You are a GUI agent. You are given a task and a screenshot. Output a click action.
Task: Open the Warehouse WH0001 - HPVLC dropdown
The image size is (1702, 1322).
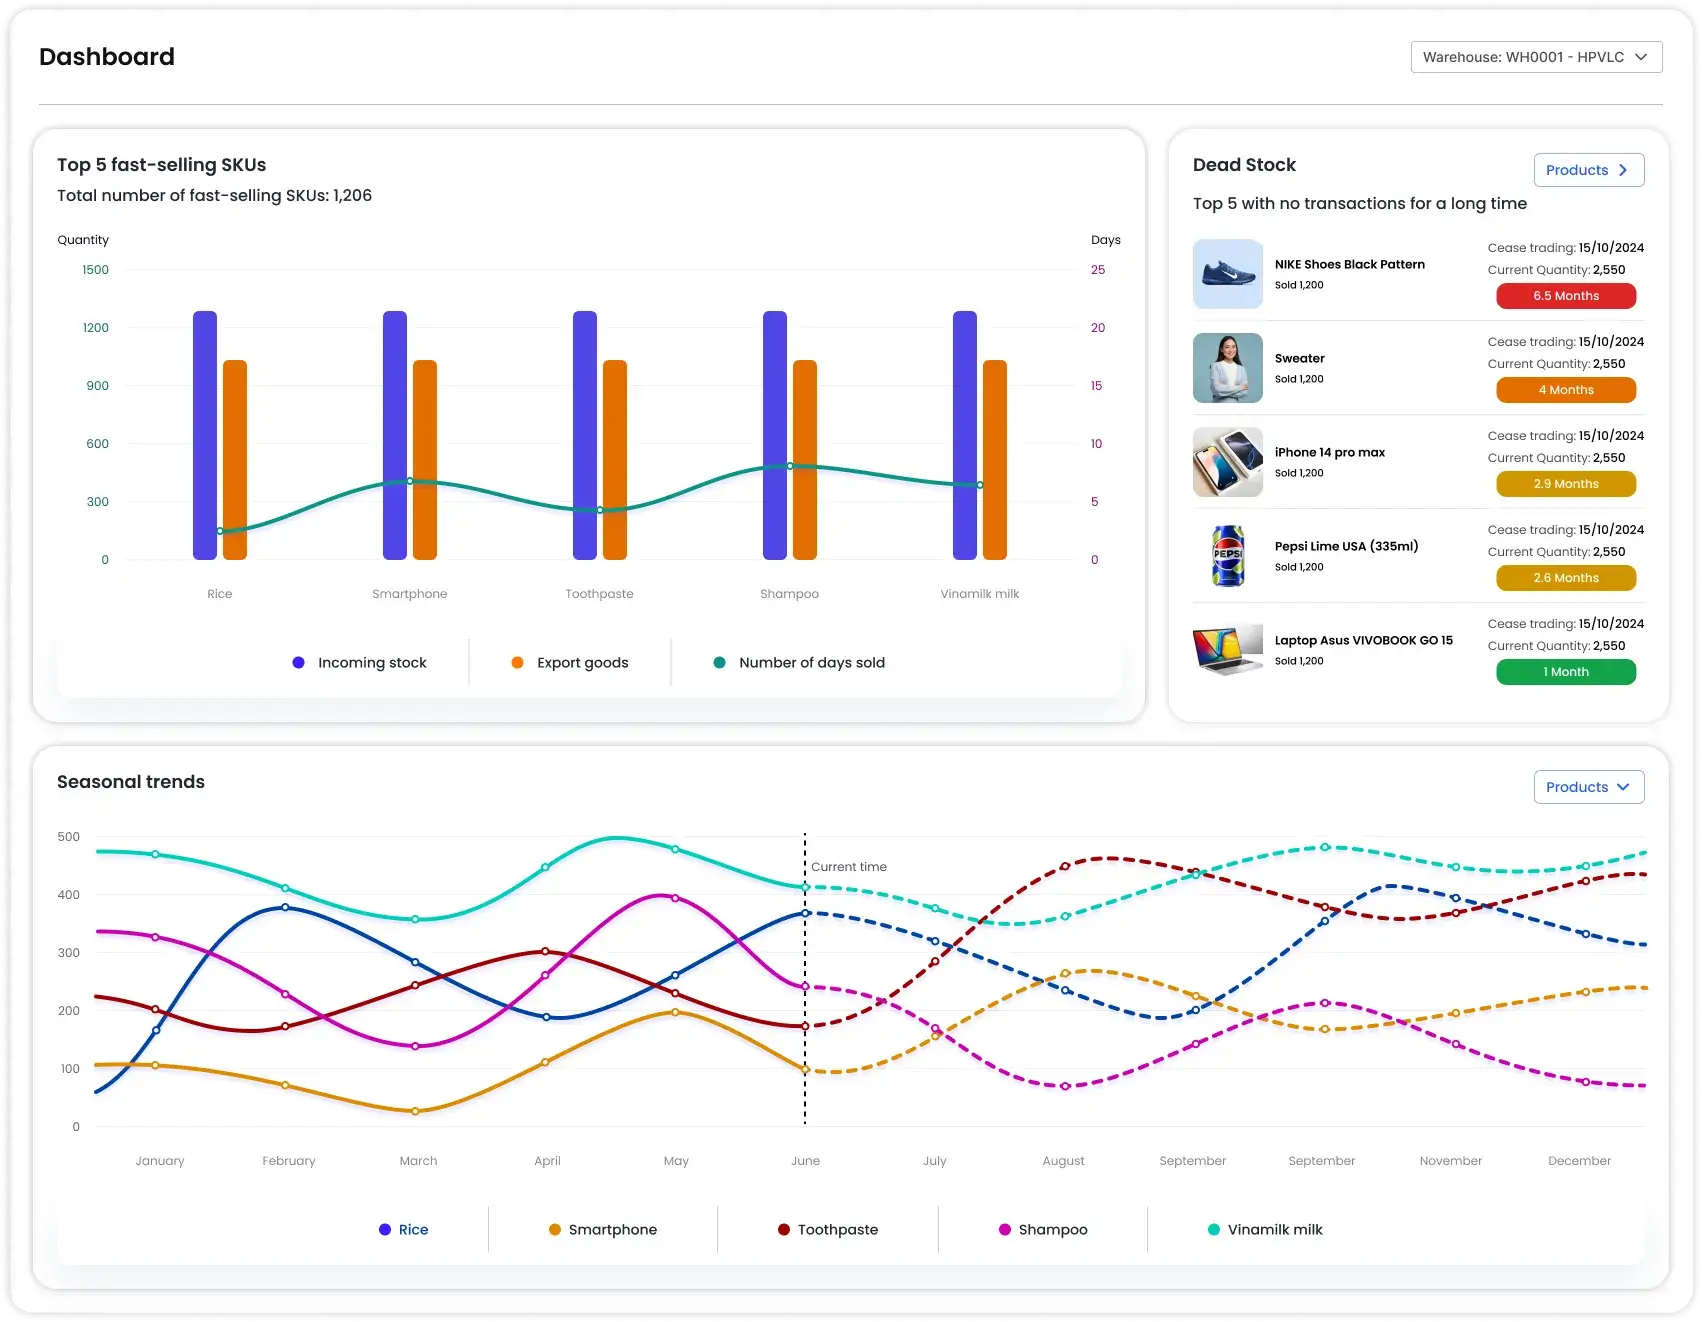click(1535, 57)
